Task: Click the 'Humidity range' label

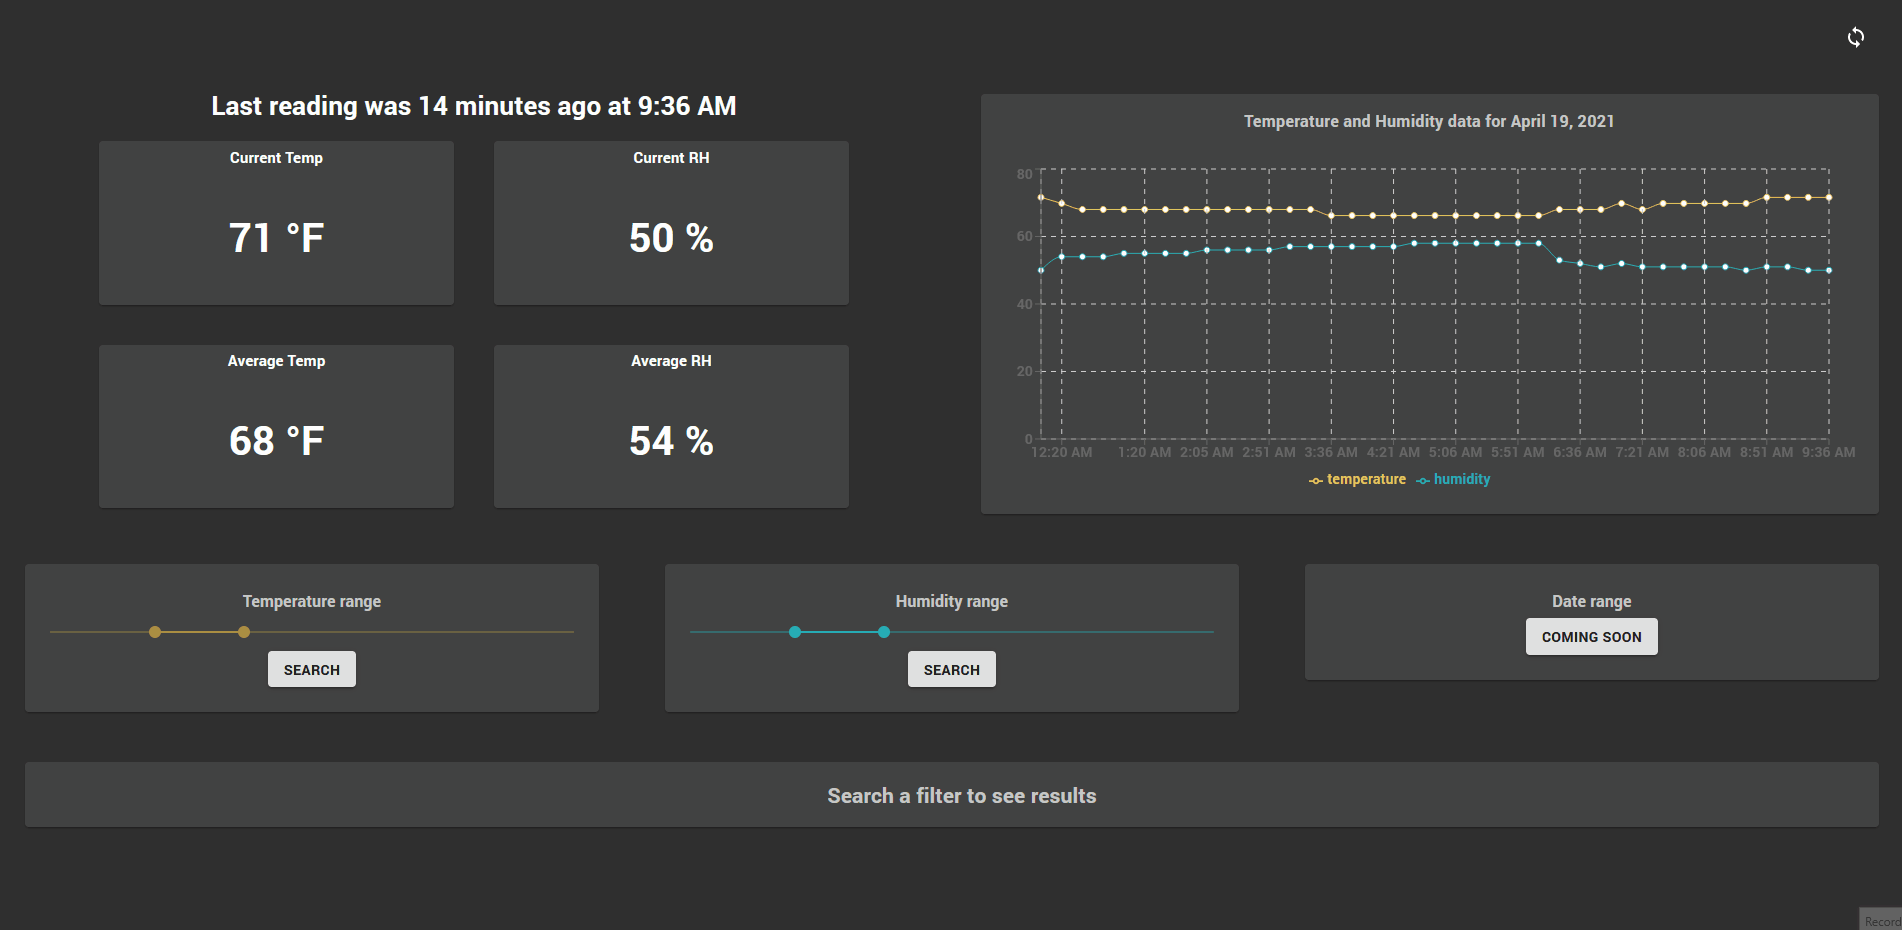Action: [x=952, y=601]
